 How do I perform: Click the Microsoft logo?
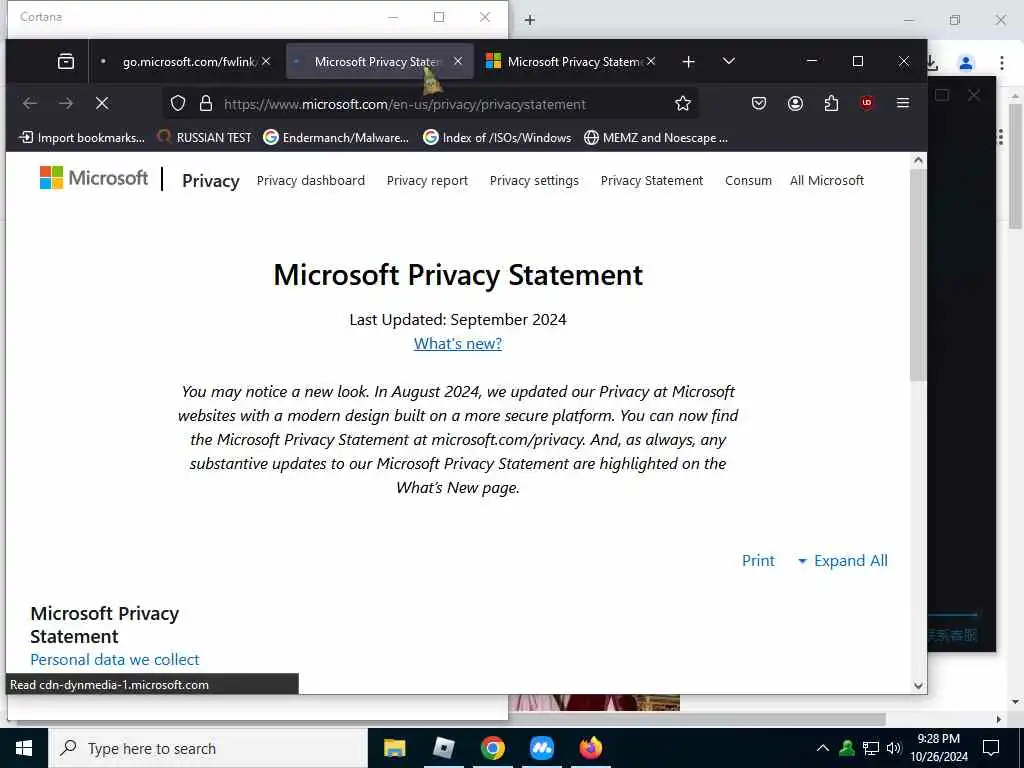pyautogui.click(x=94, y=178)
